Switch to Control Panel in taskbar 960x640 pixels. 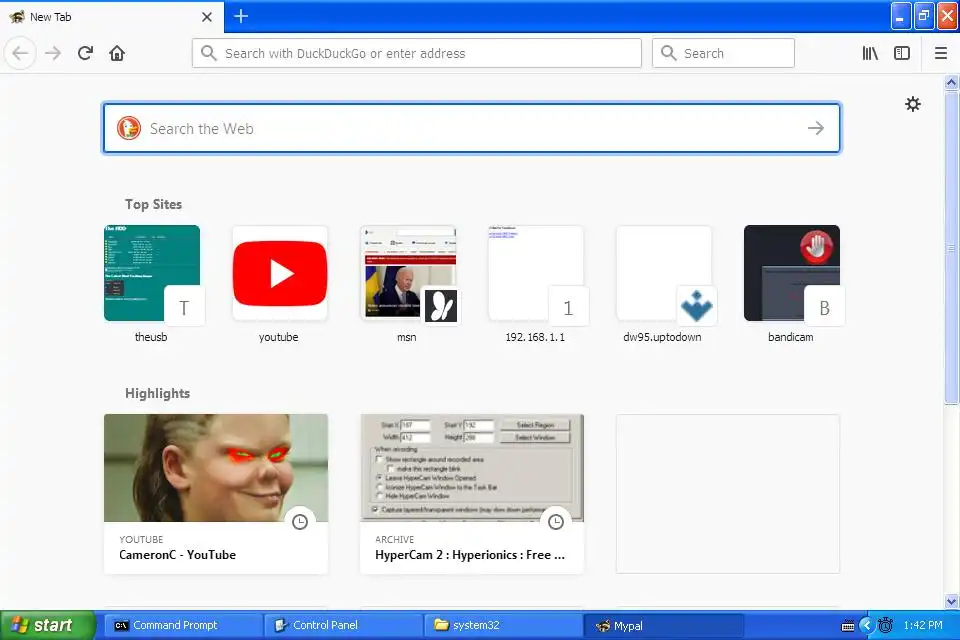coord(343,625)
